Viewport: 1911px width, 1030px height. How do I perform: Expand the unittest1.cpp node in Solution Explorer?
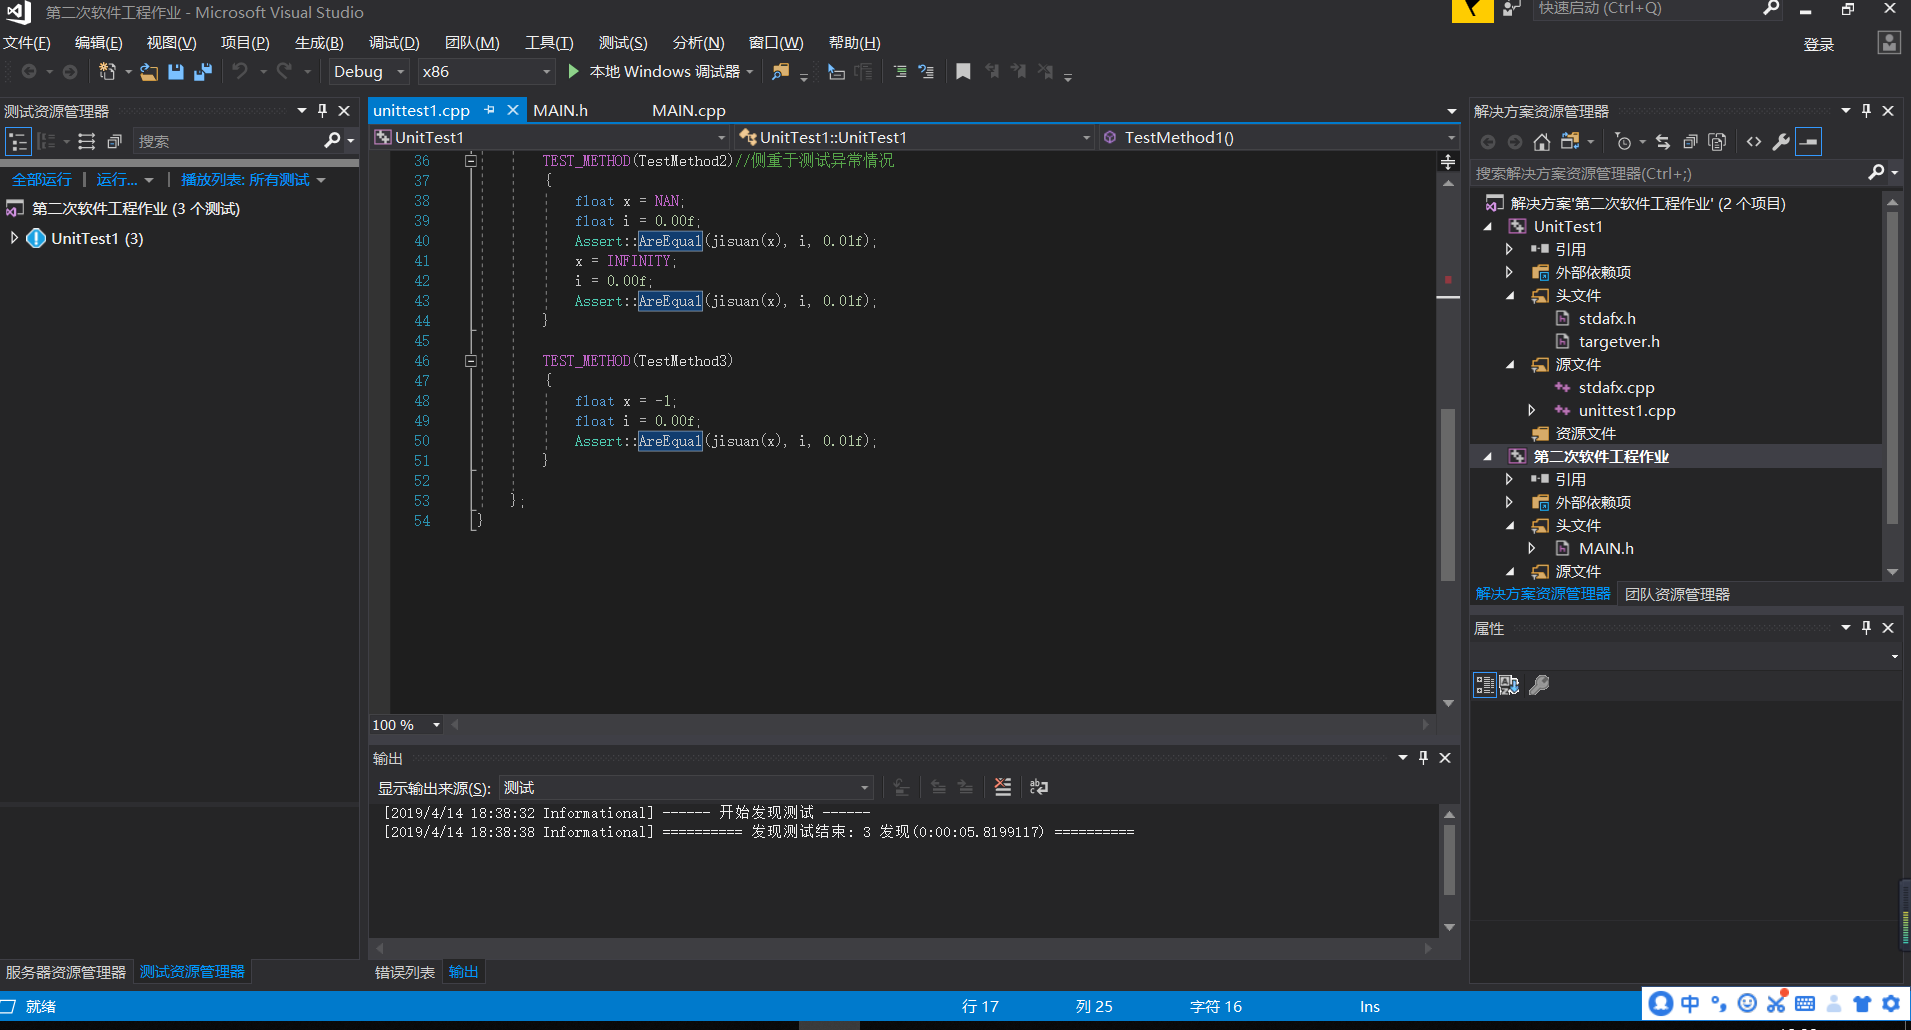(x=1531, y=410)
